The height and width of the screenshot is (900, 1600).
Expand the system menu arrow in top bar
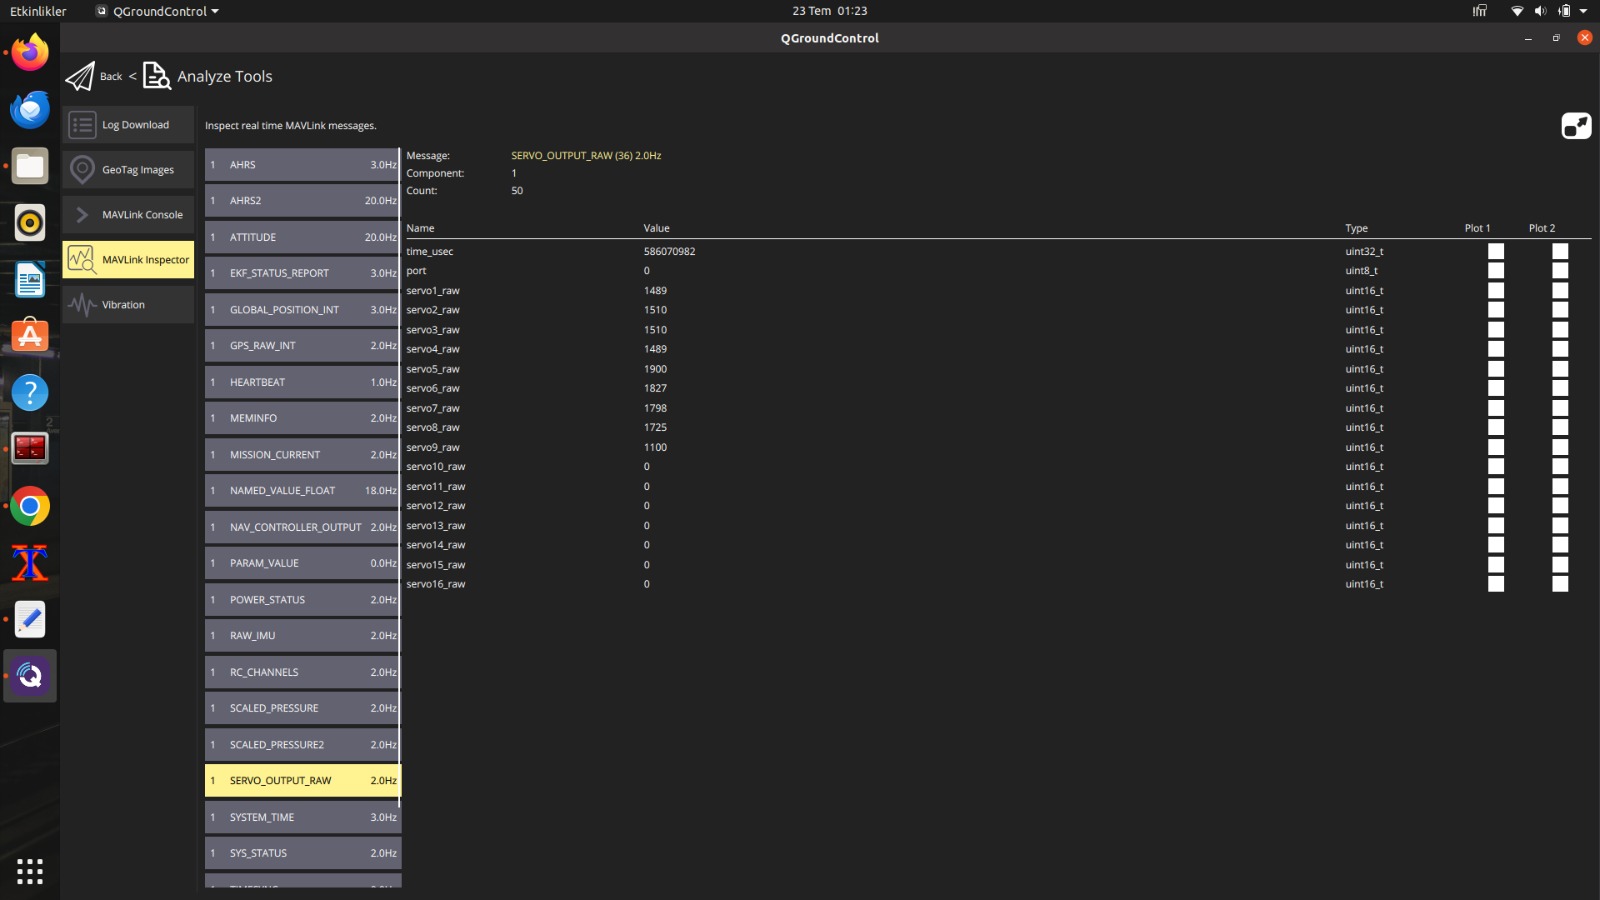(1583, 11)
